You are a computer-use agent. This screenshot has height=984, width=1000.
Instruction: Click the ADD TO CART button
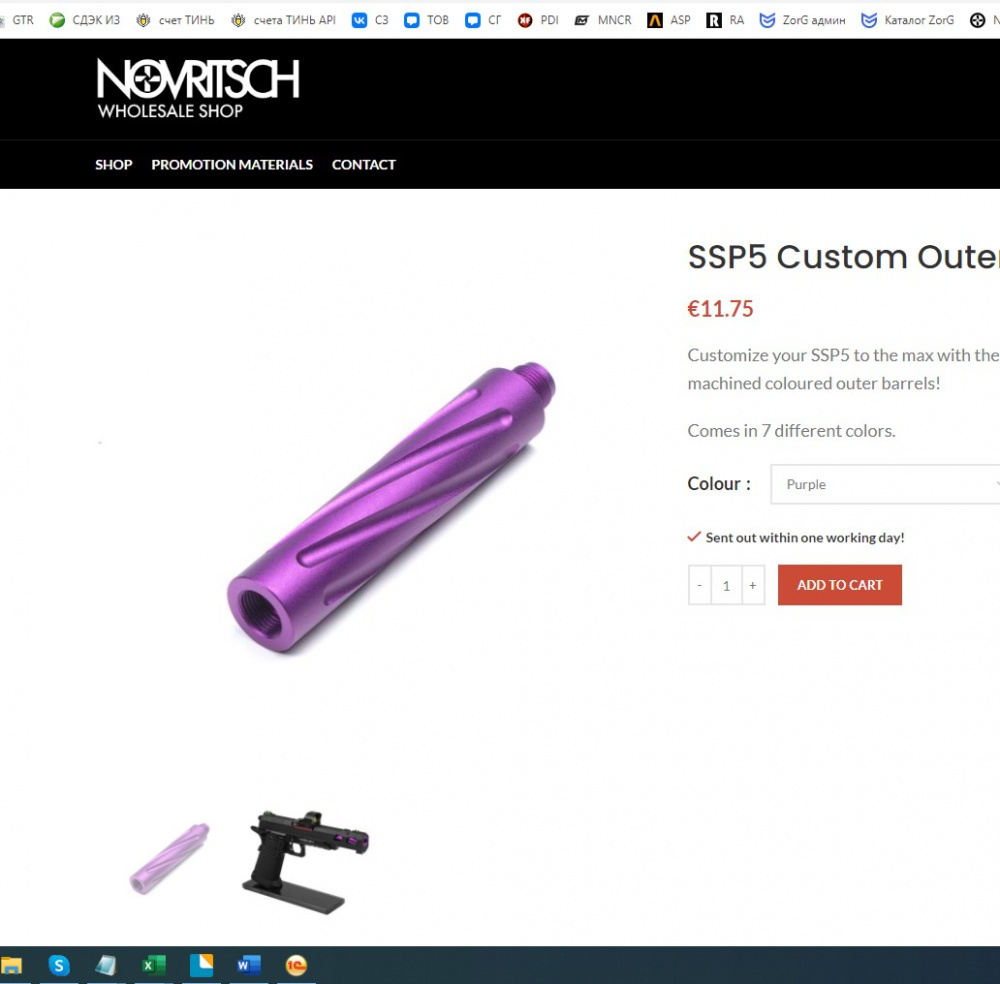pos(839,585)
